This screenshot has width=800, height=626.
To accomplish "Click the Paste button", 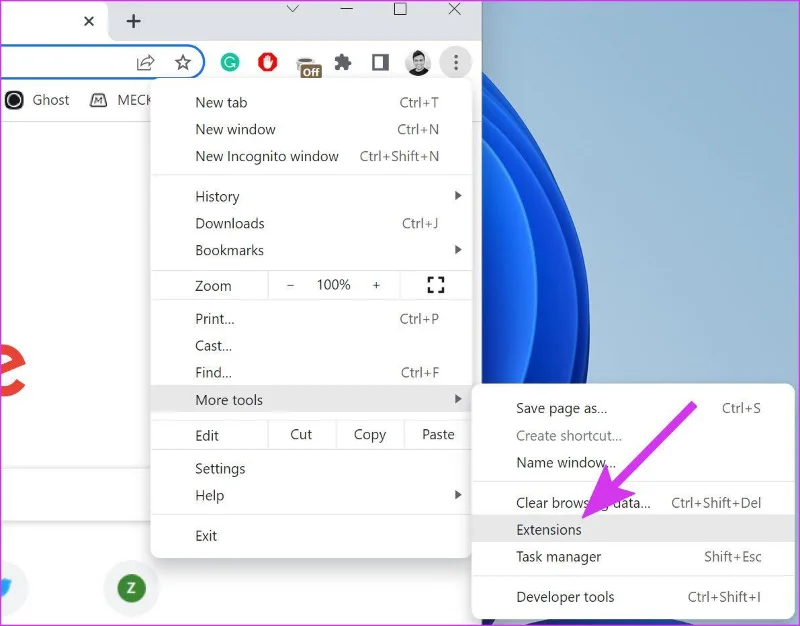I will tap(438, 435).
